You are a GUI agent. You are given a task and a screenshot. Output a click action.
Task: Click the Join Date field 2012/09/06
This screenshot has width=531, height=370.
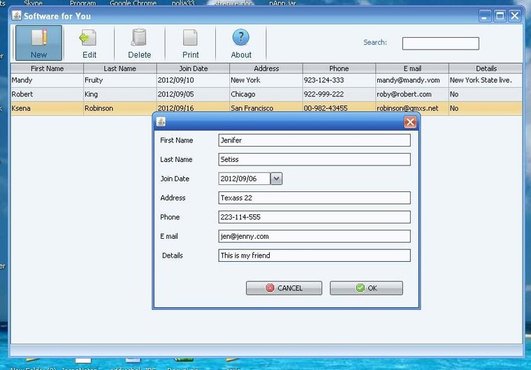244,178
